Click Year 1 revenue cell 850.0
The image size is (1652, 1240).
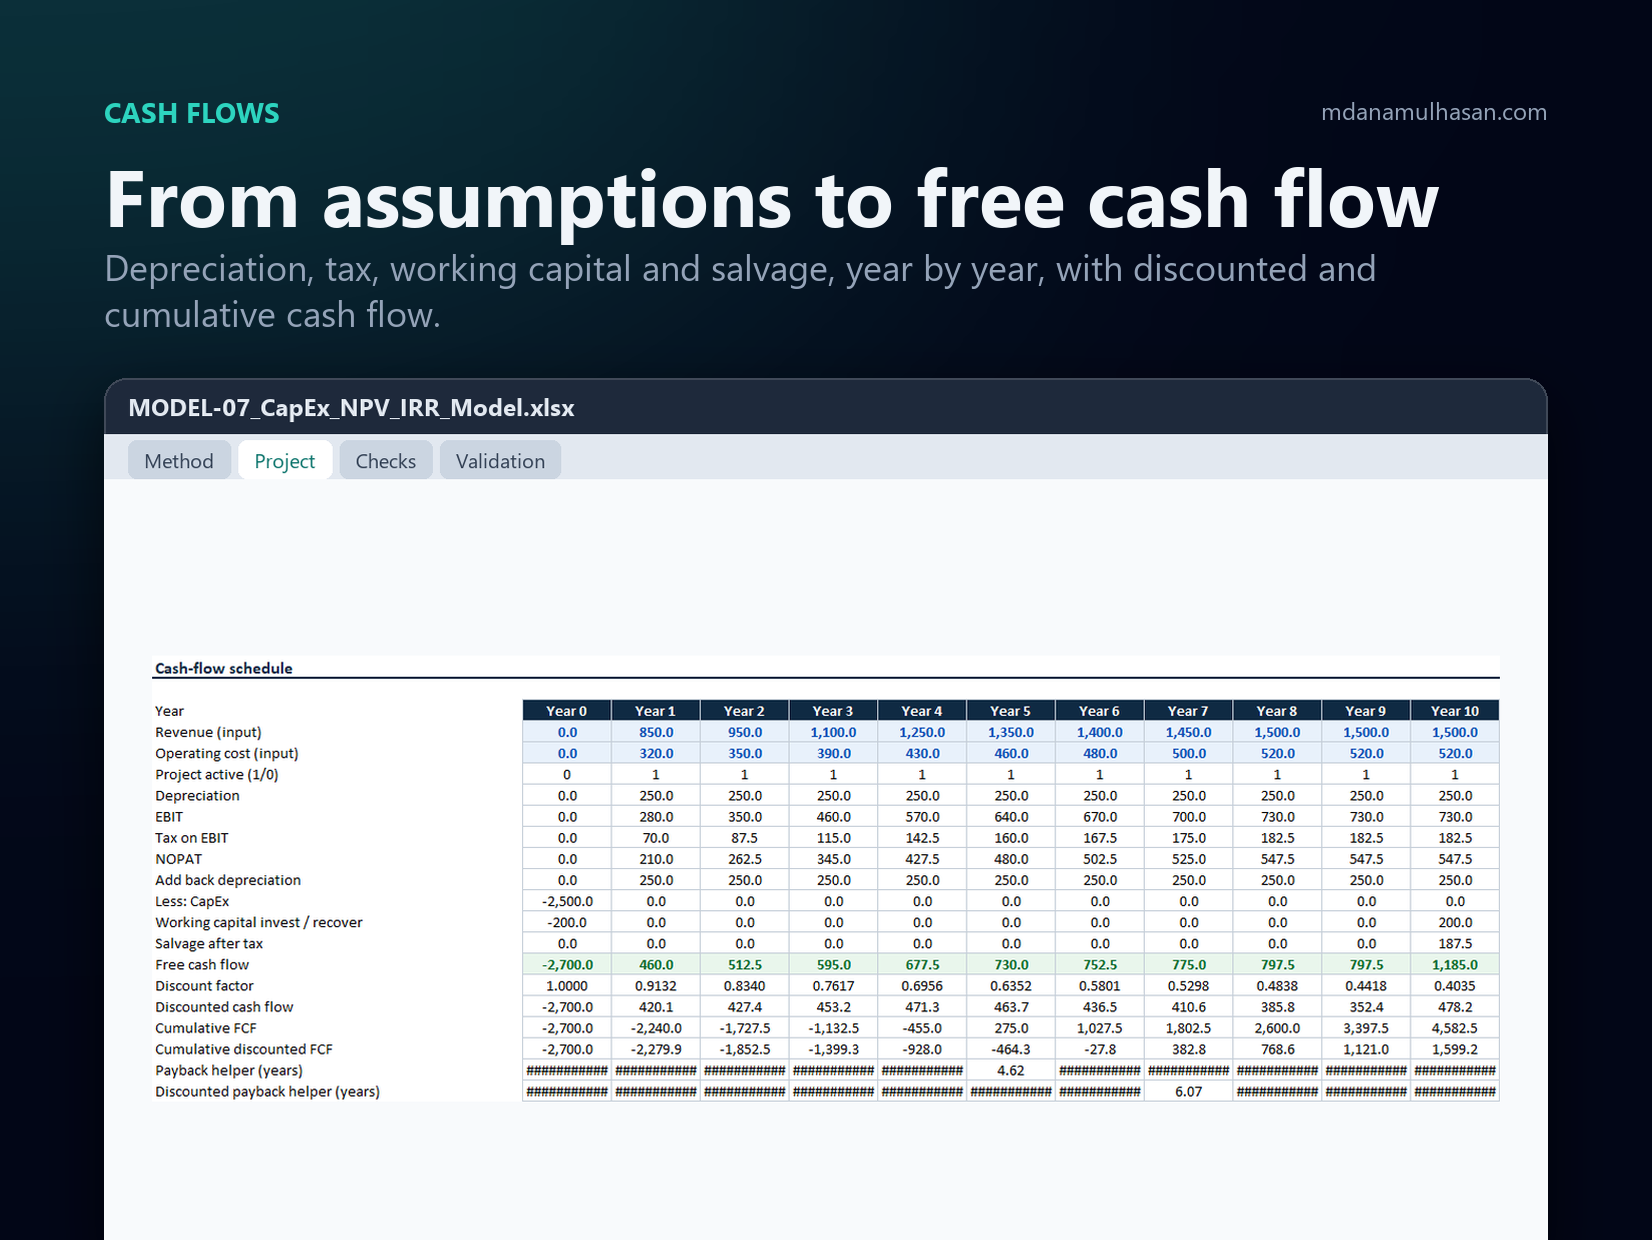[656, 732]
